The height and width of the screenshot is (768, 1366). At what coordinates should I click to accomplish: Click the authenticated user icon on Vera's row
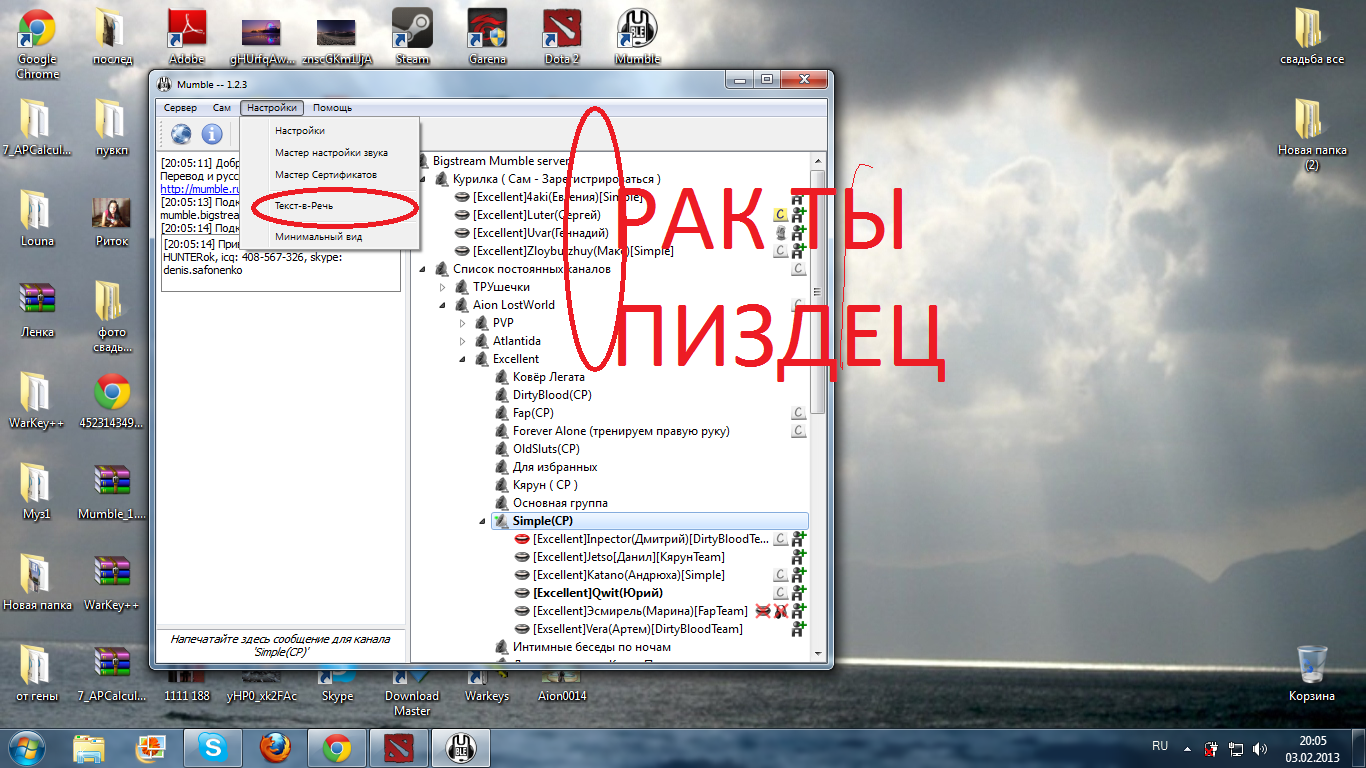(x=799, y=628)
